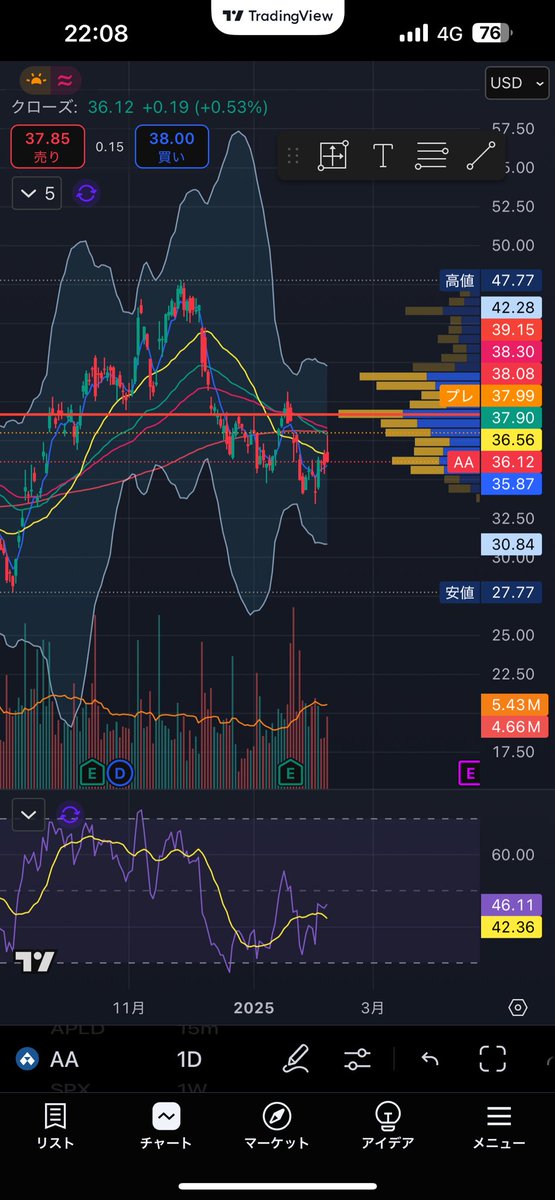Image resolution: width=555 pixels, height=1200 pixels.
Task: Tap the プレ 37.99 pre-market label
Action: pyautogui.click(x=491, y=396)
